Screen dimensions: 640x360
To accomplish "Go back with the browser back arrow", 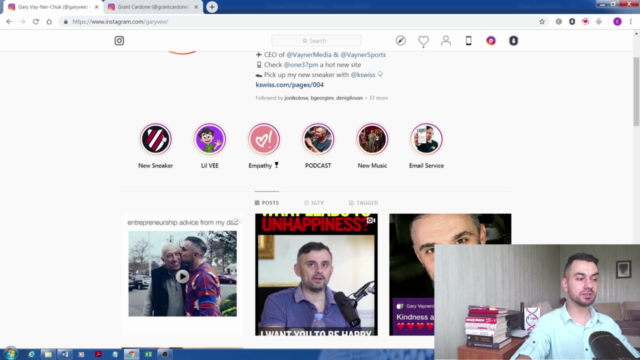I will [x=9, y=22].
